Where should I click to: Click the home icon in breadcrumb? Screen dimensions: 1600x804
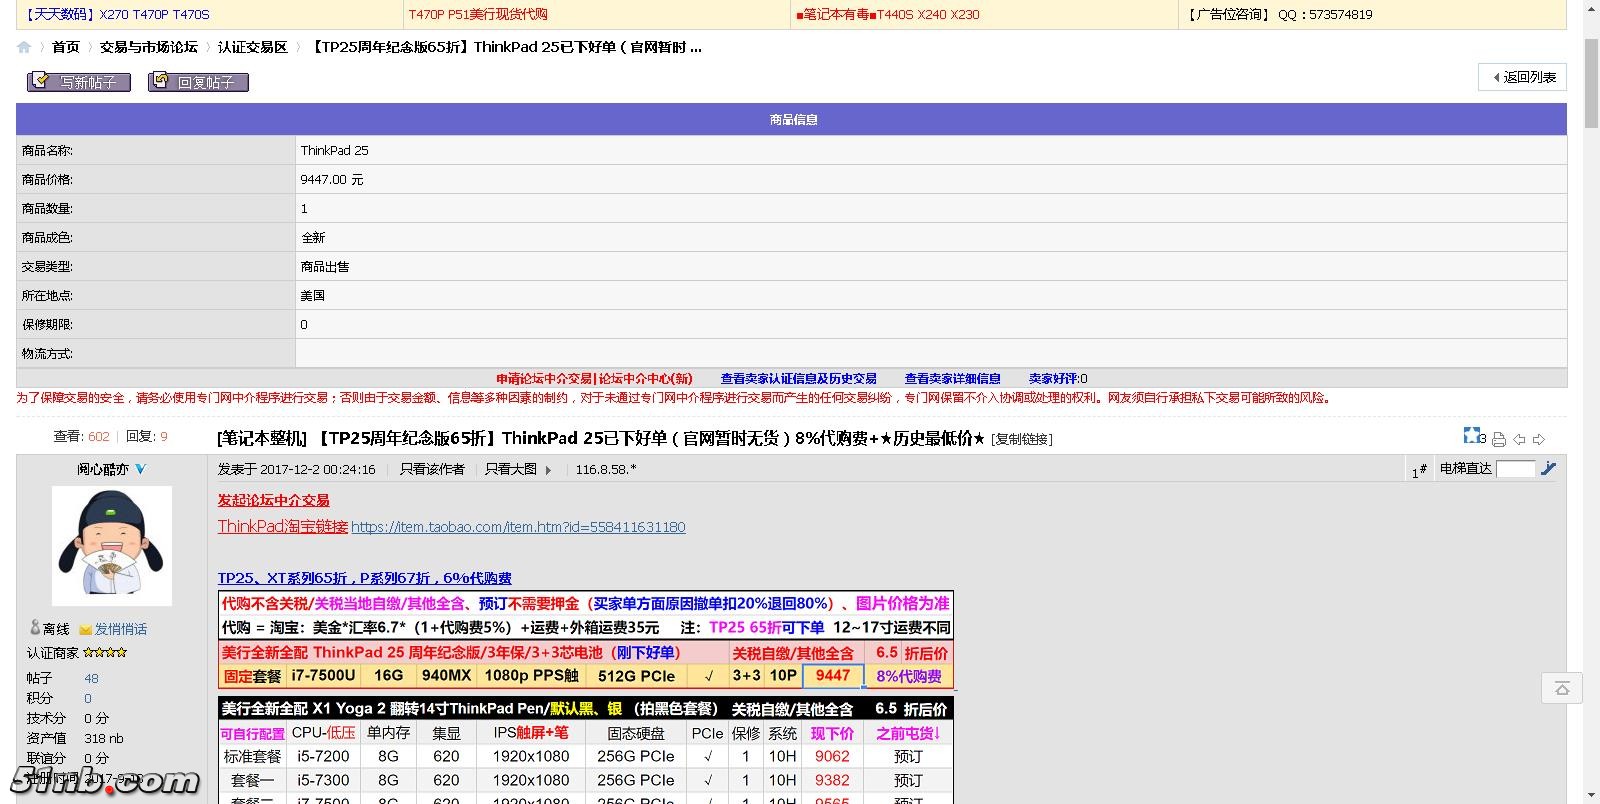pyautogui.click(x=24, y=47)
